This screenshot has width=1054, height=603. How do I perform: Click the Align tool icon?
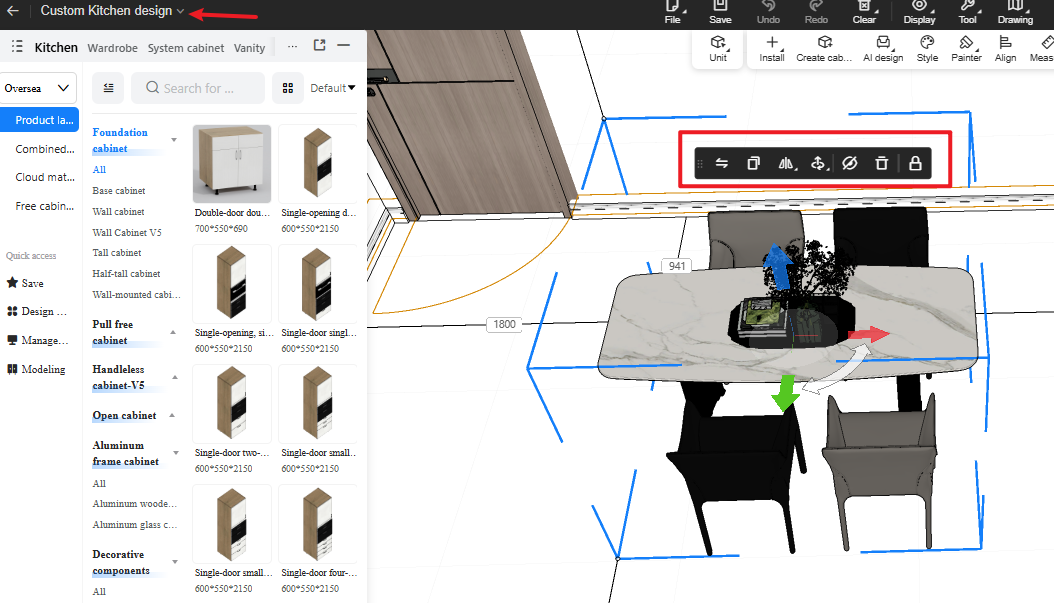(1005, 49)
